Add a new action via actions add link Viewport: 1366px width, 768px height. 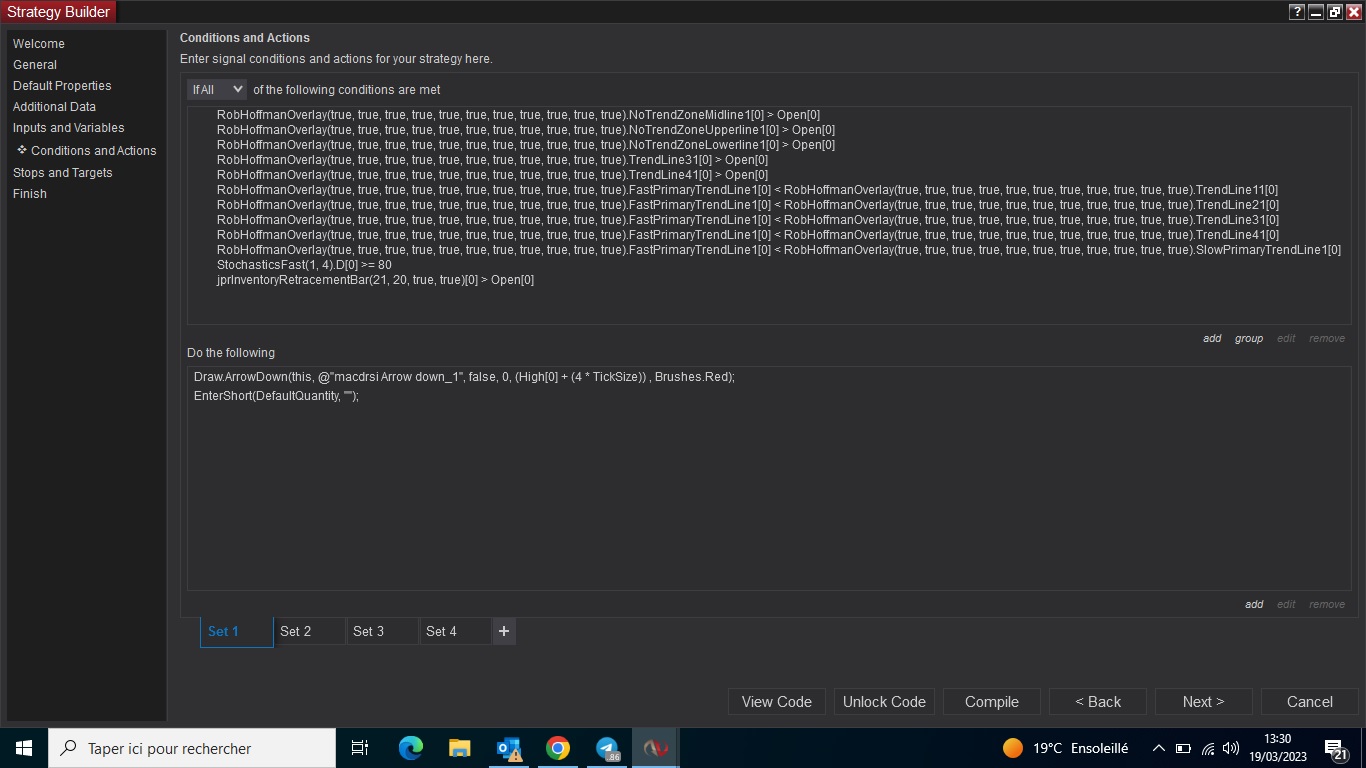click(x=1254, y=605)
